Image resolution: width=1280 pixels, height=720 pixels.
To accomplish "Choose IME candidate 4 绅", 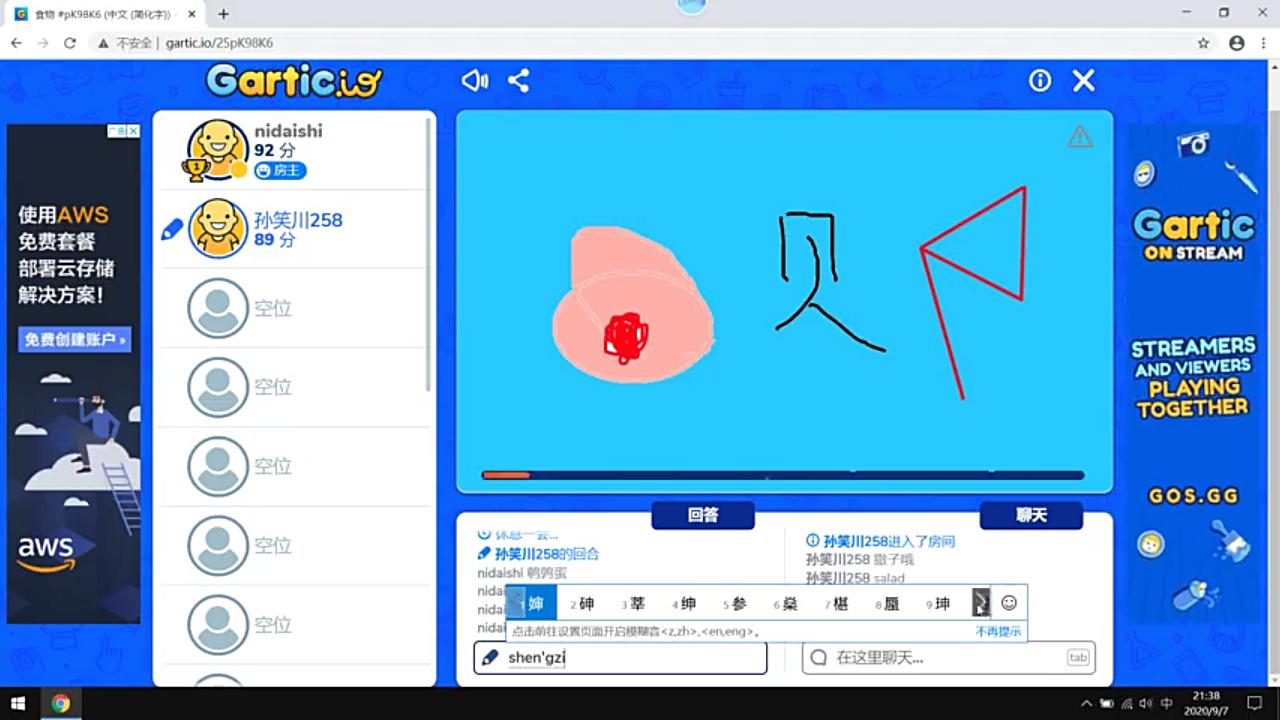I will 684,603.
